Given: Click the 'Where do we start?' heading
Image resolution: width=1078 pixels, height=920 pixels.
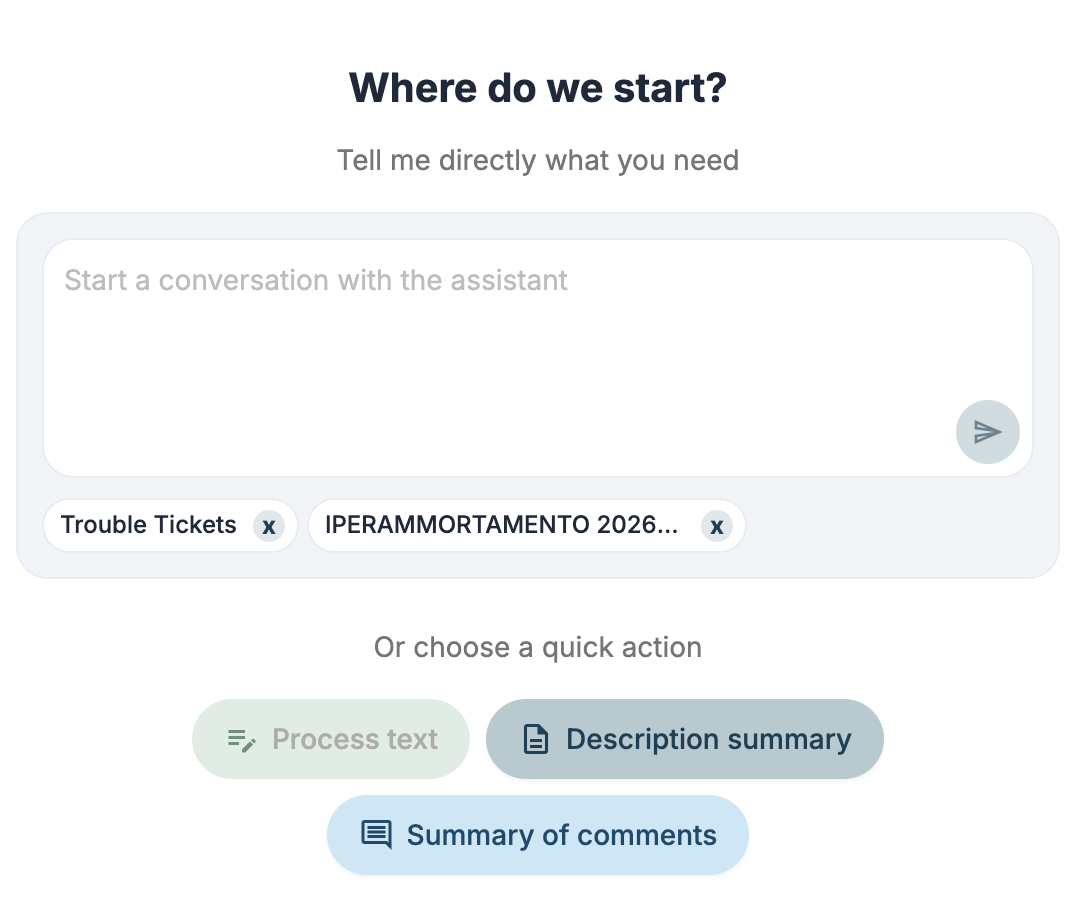Looking at the screenshot, I should [x=538, y=88].
